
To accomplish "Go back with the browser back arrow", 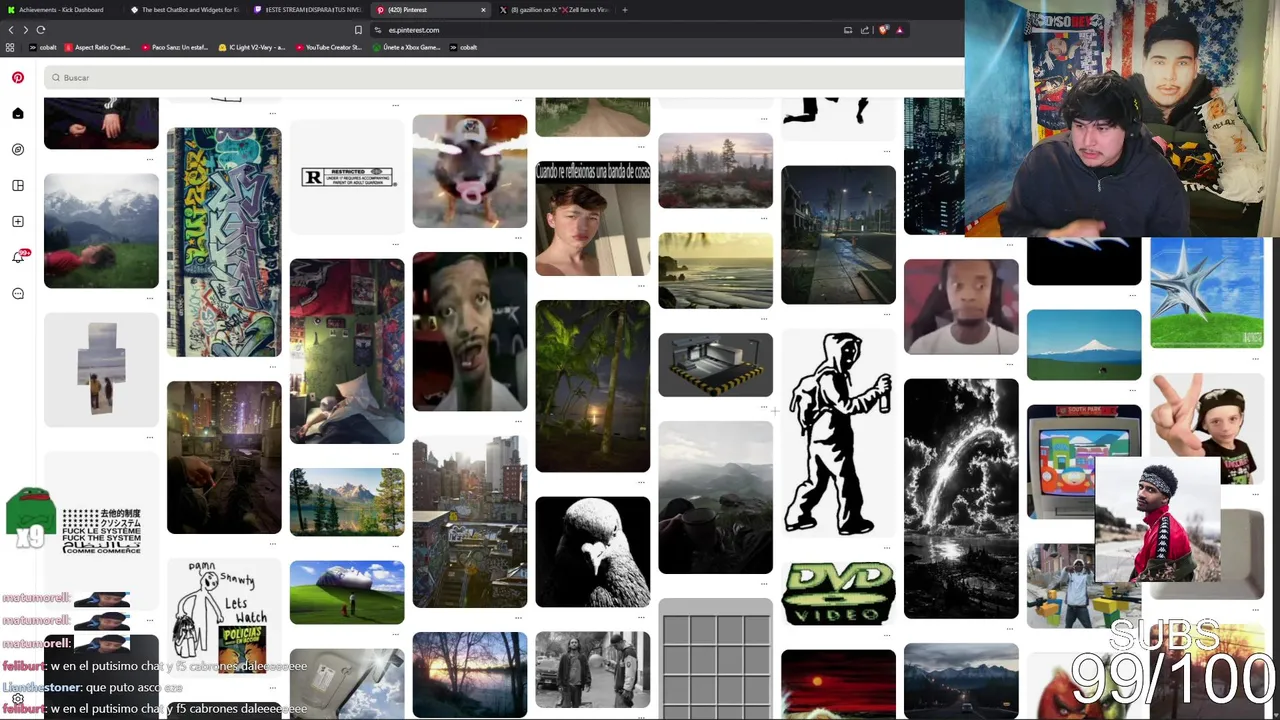I will (11, 30).
